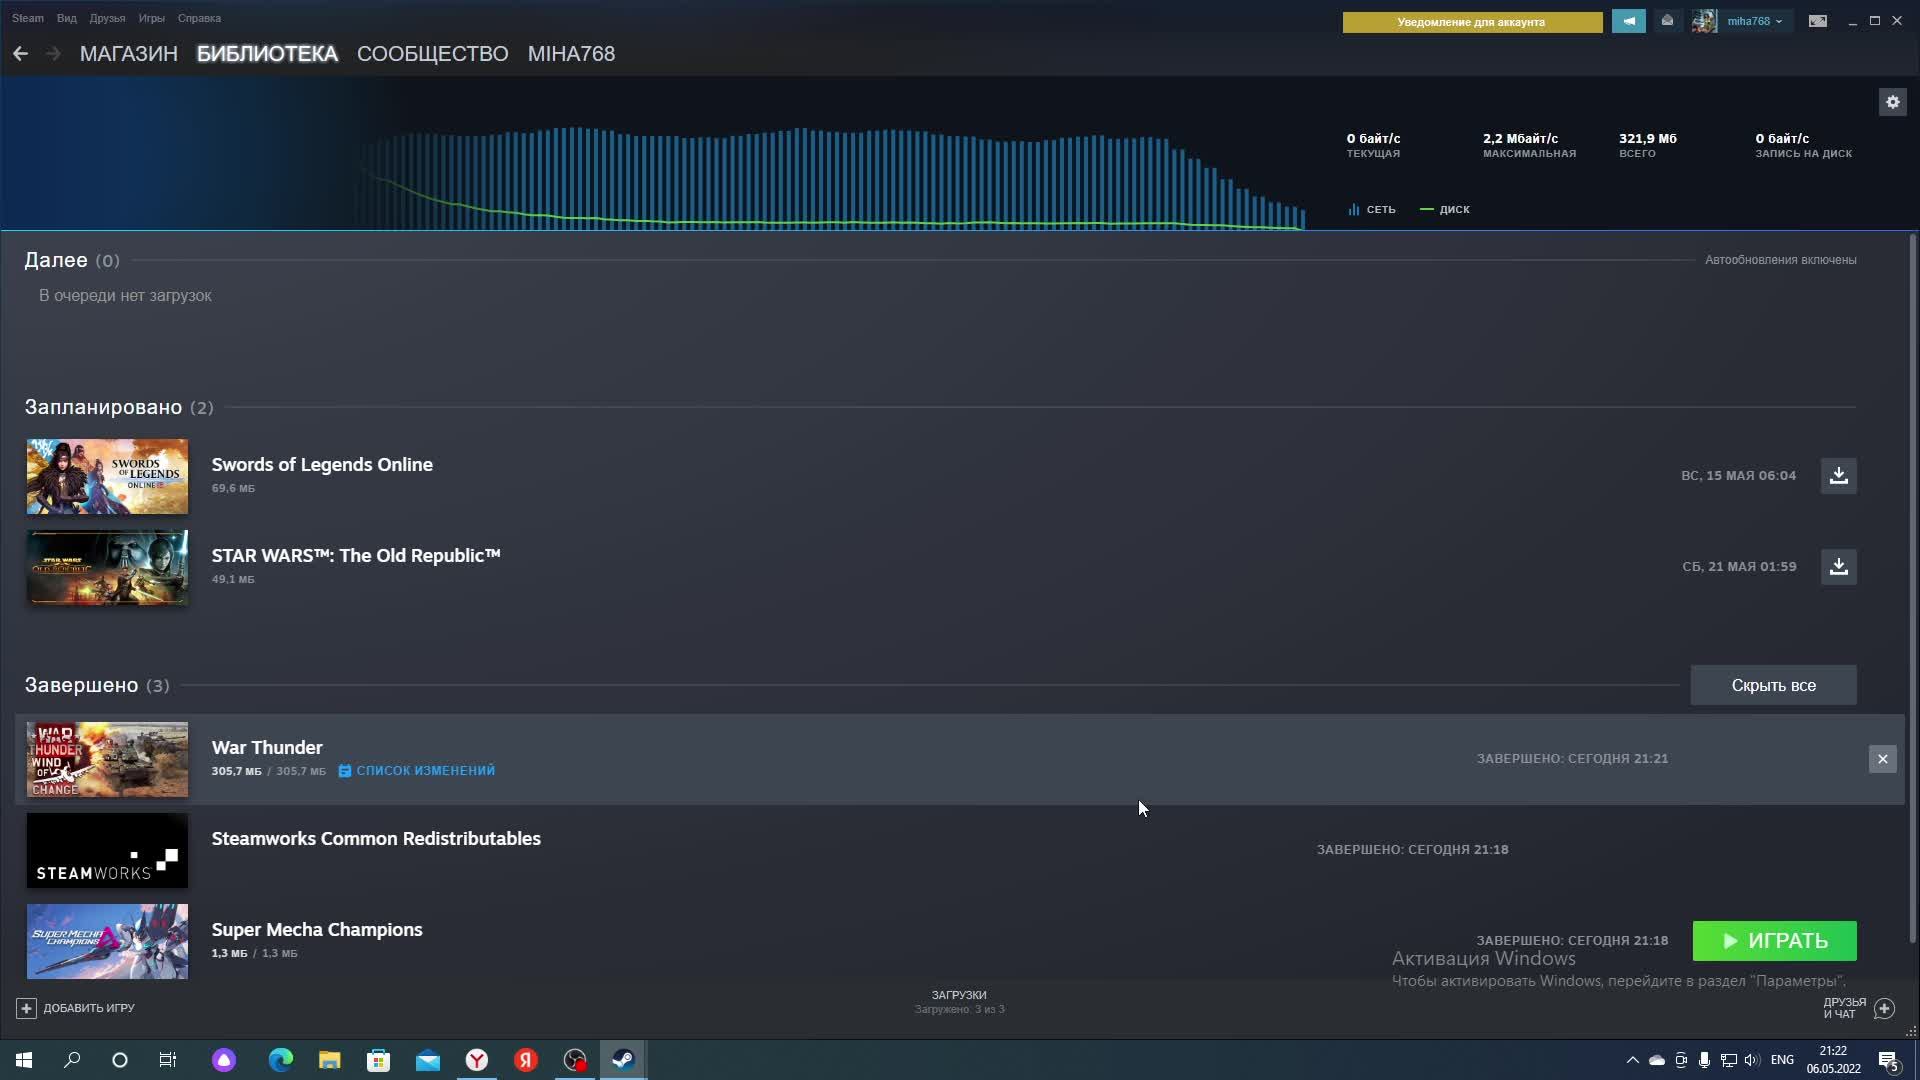The height and width of the screenshot is (1080, 1920).
Task: Click the announcements megaphone icon
Action: [x=1628, y=21]
